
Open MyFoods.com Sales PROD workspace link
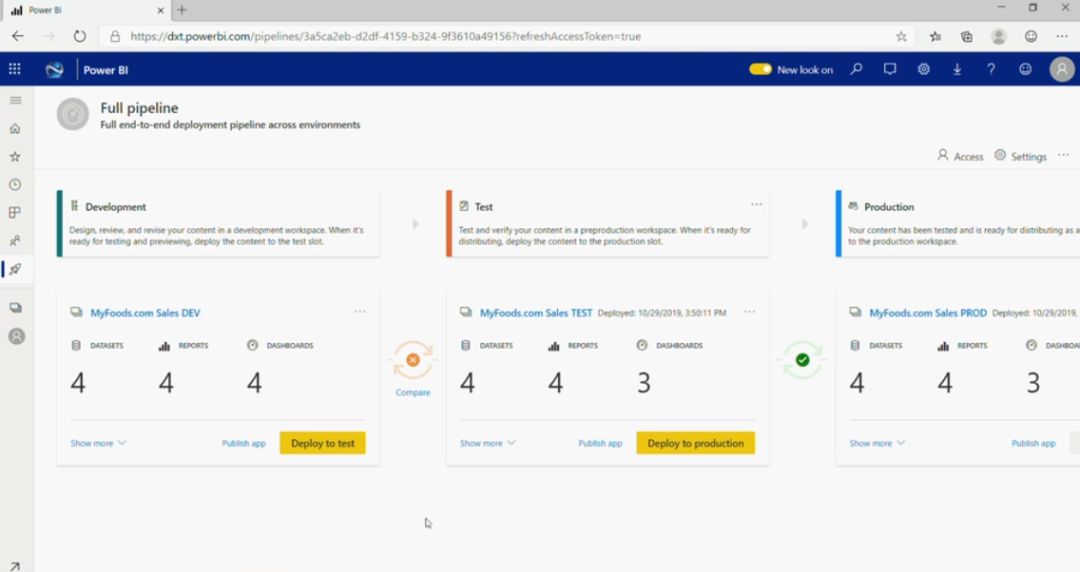click(928, 313)
